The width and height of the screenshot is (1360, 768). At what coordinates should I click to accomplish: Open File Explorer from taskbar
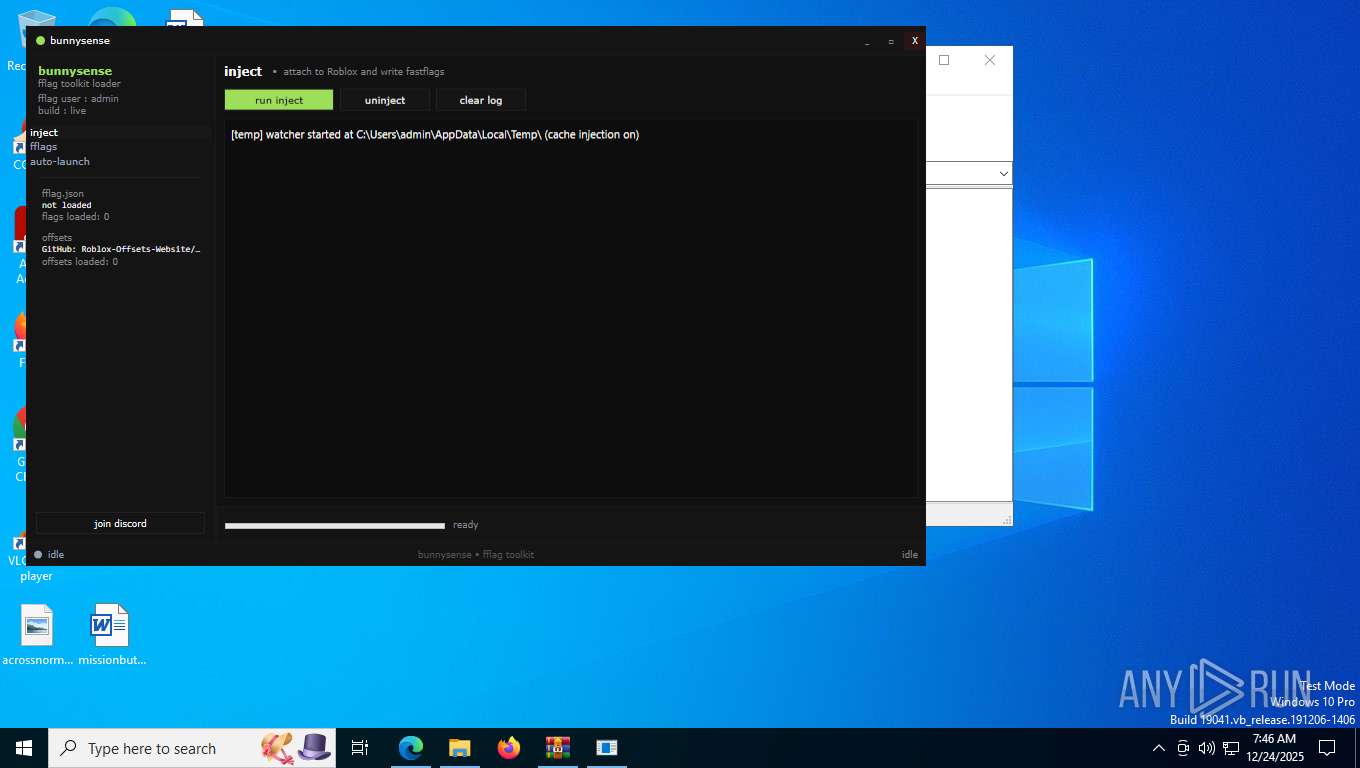(x=459, y=748)
